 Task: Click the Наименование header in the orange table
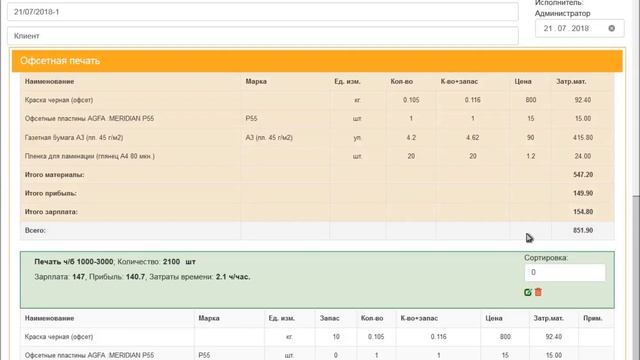click(49, 82)
